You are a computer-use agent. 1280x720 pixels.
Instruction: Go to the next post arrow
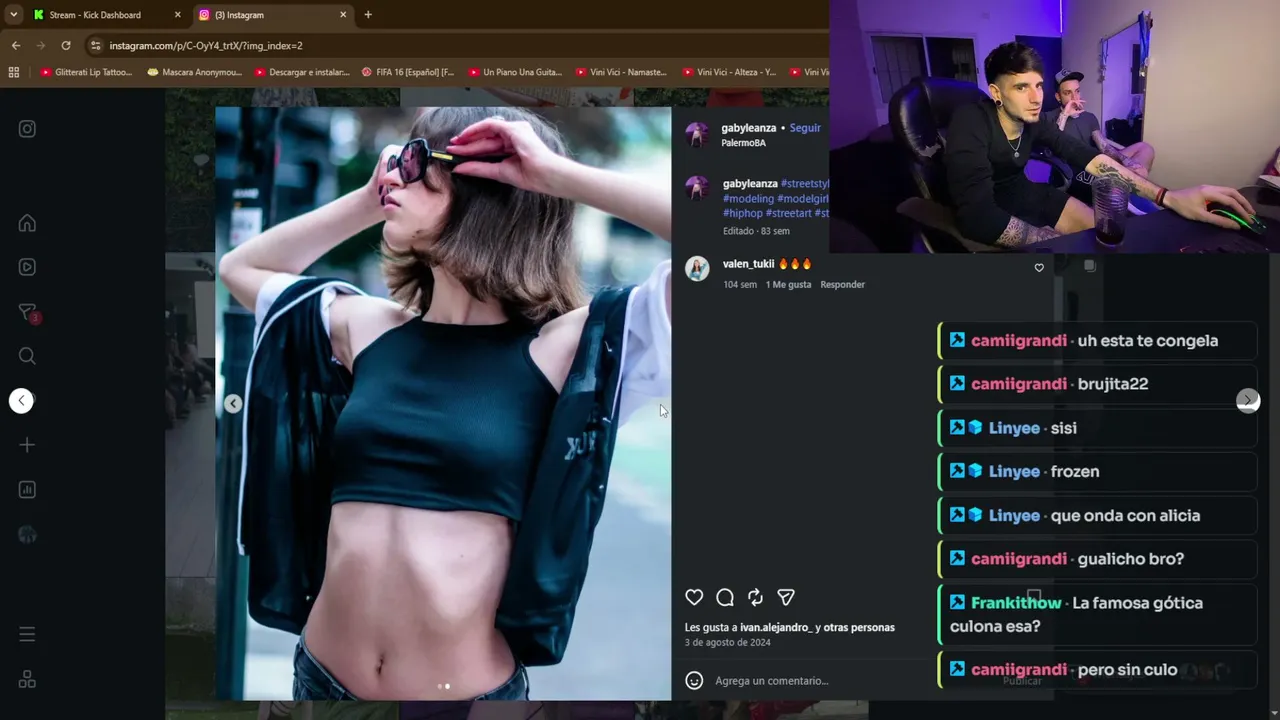(x=1248, y=400)
